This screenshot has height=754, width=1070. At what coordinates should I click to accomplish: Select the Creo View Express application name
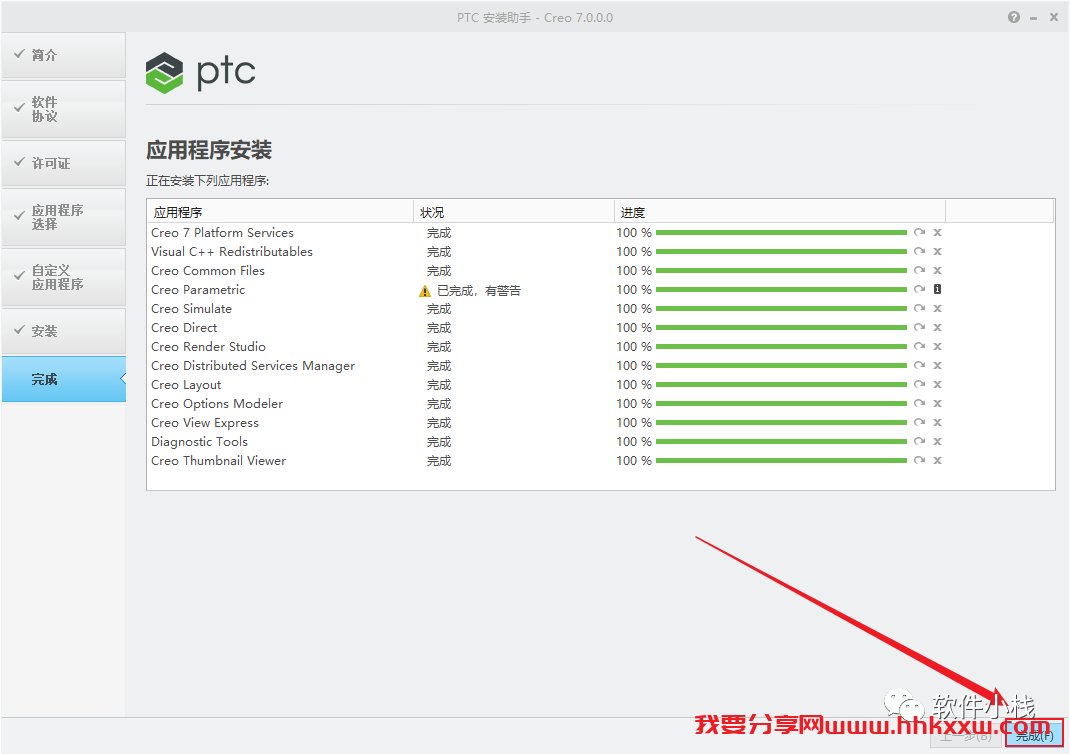[x=205, y=423]
